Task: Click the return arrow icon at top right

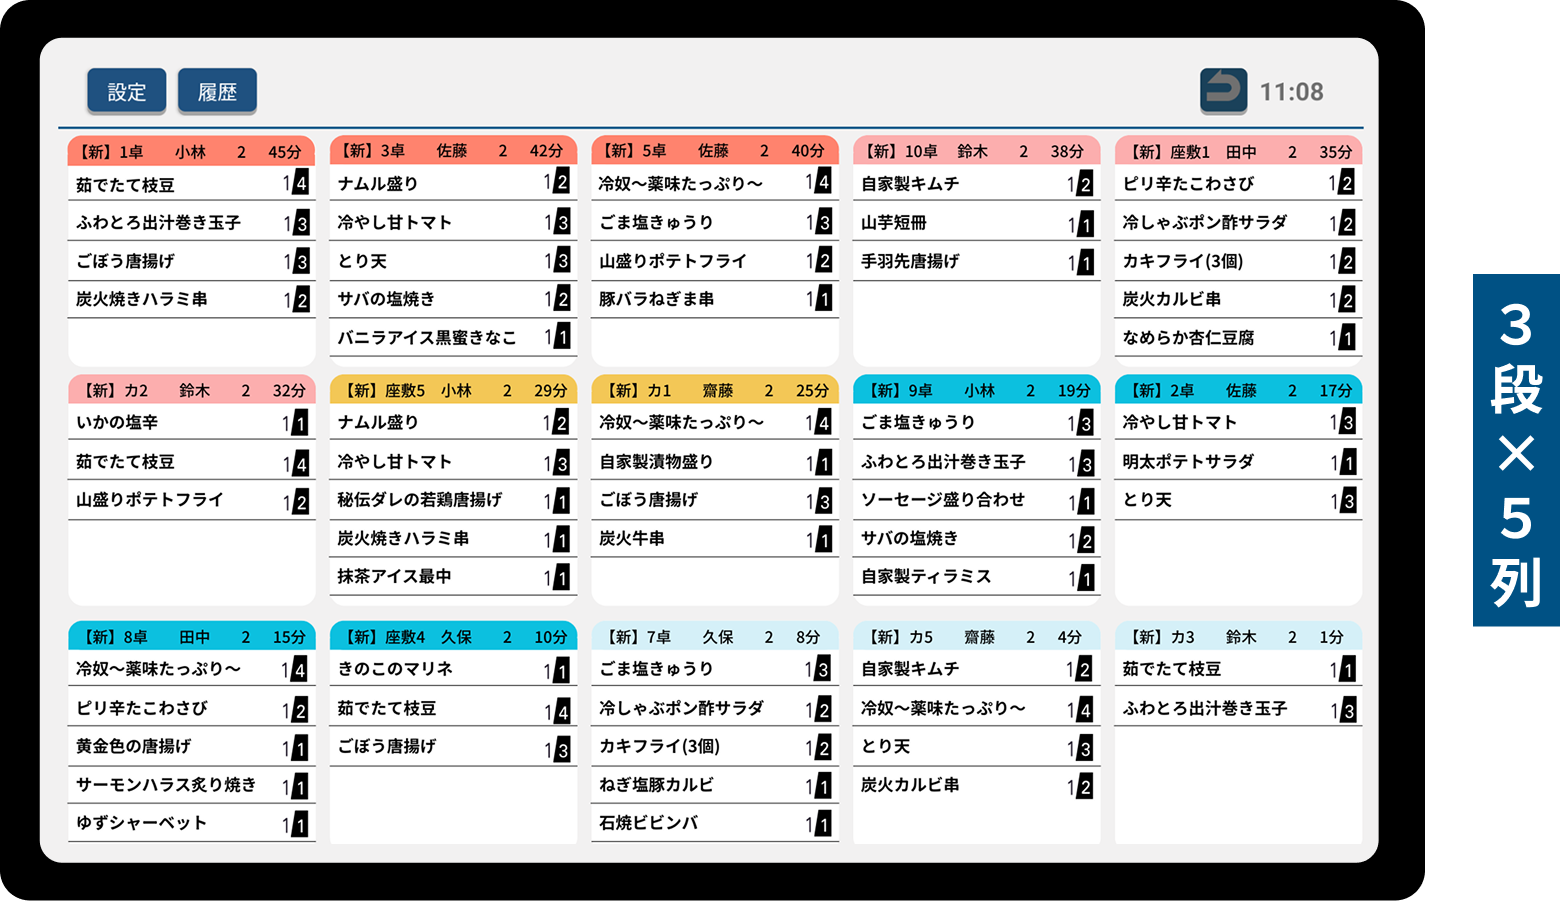Action: [x=1222, y=90]
